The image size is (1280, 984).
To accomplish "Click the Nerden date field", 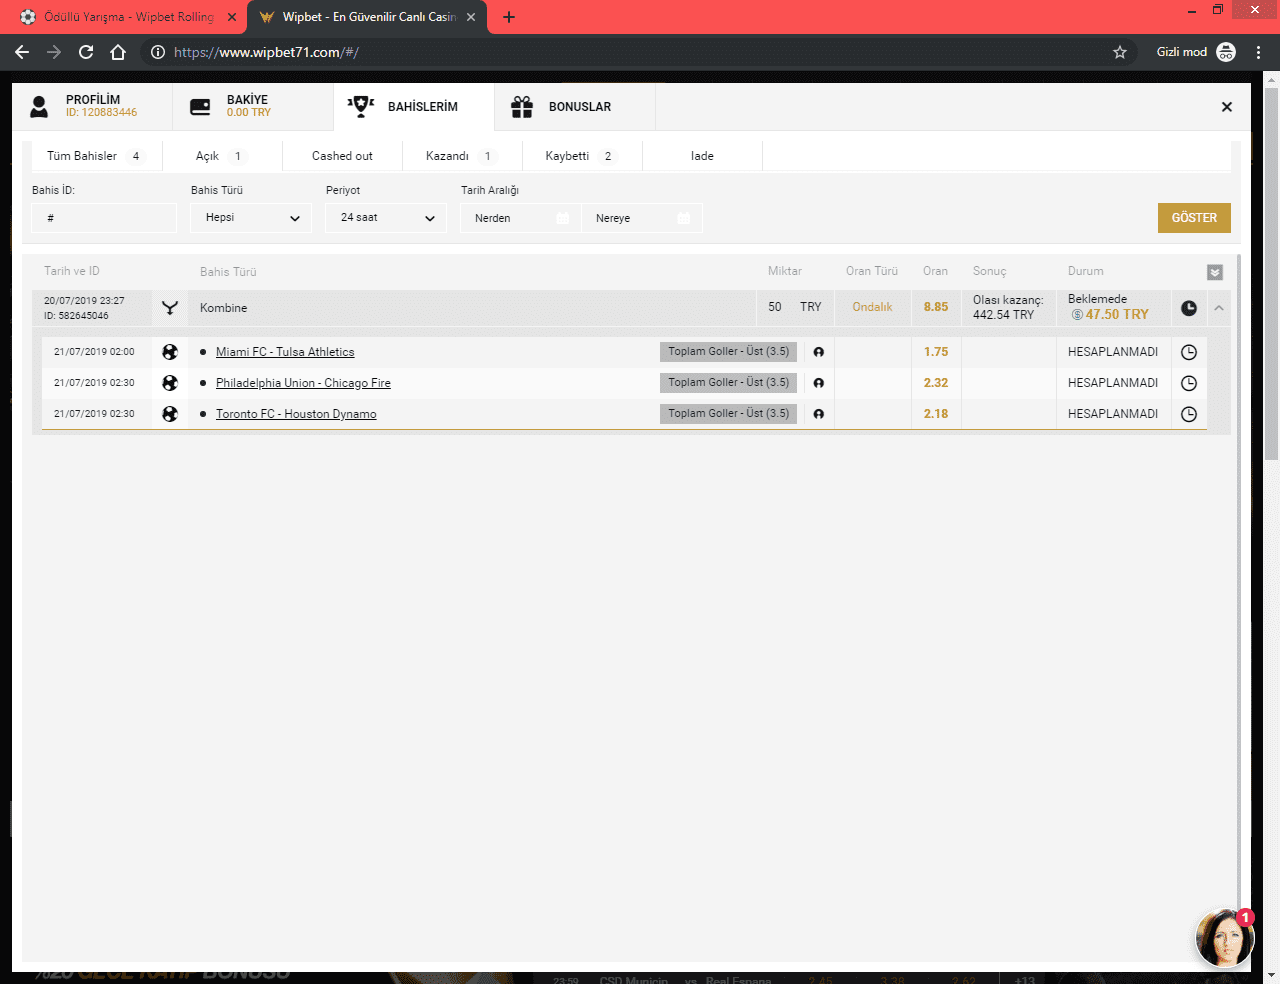I will [x=521, y=218].
